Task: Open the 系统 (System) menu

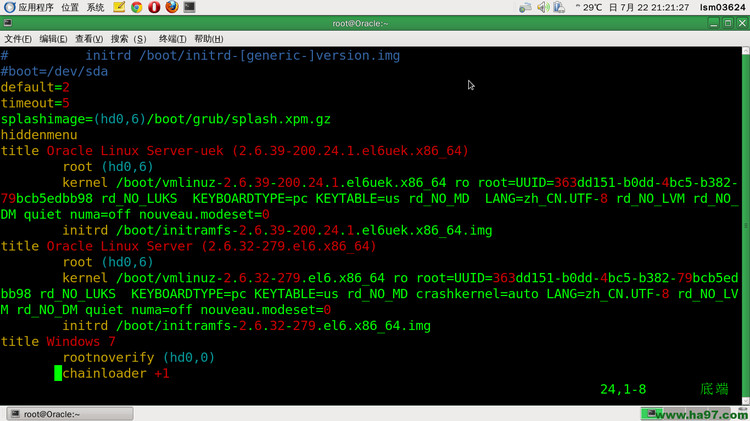Action: [96, 7]
